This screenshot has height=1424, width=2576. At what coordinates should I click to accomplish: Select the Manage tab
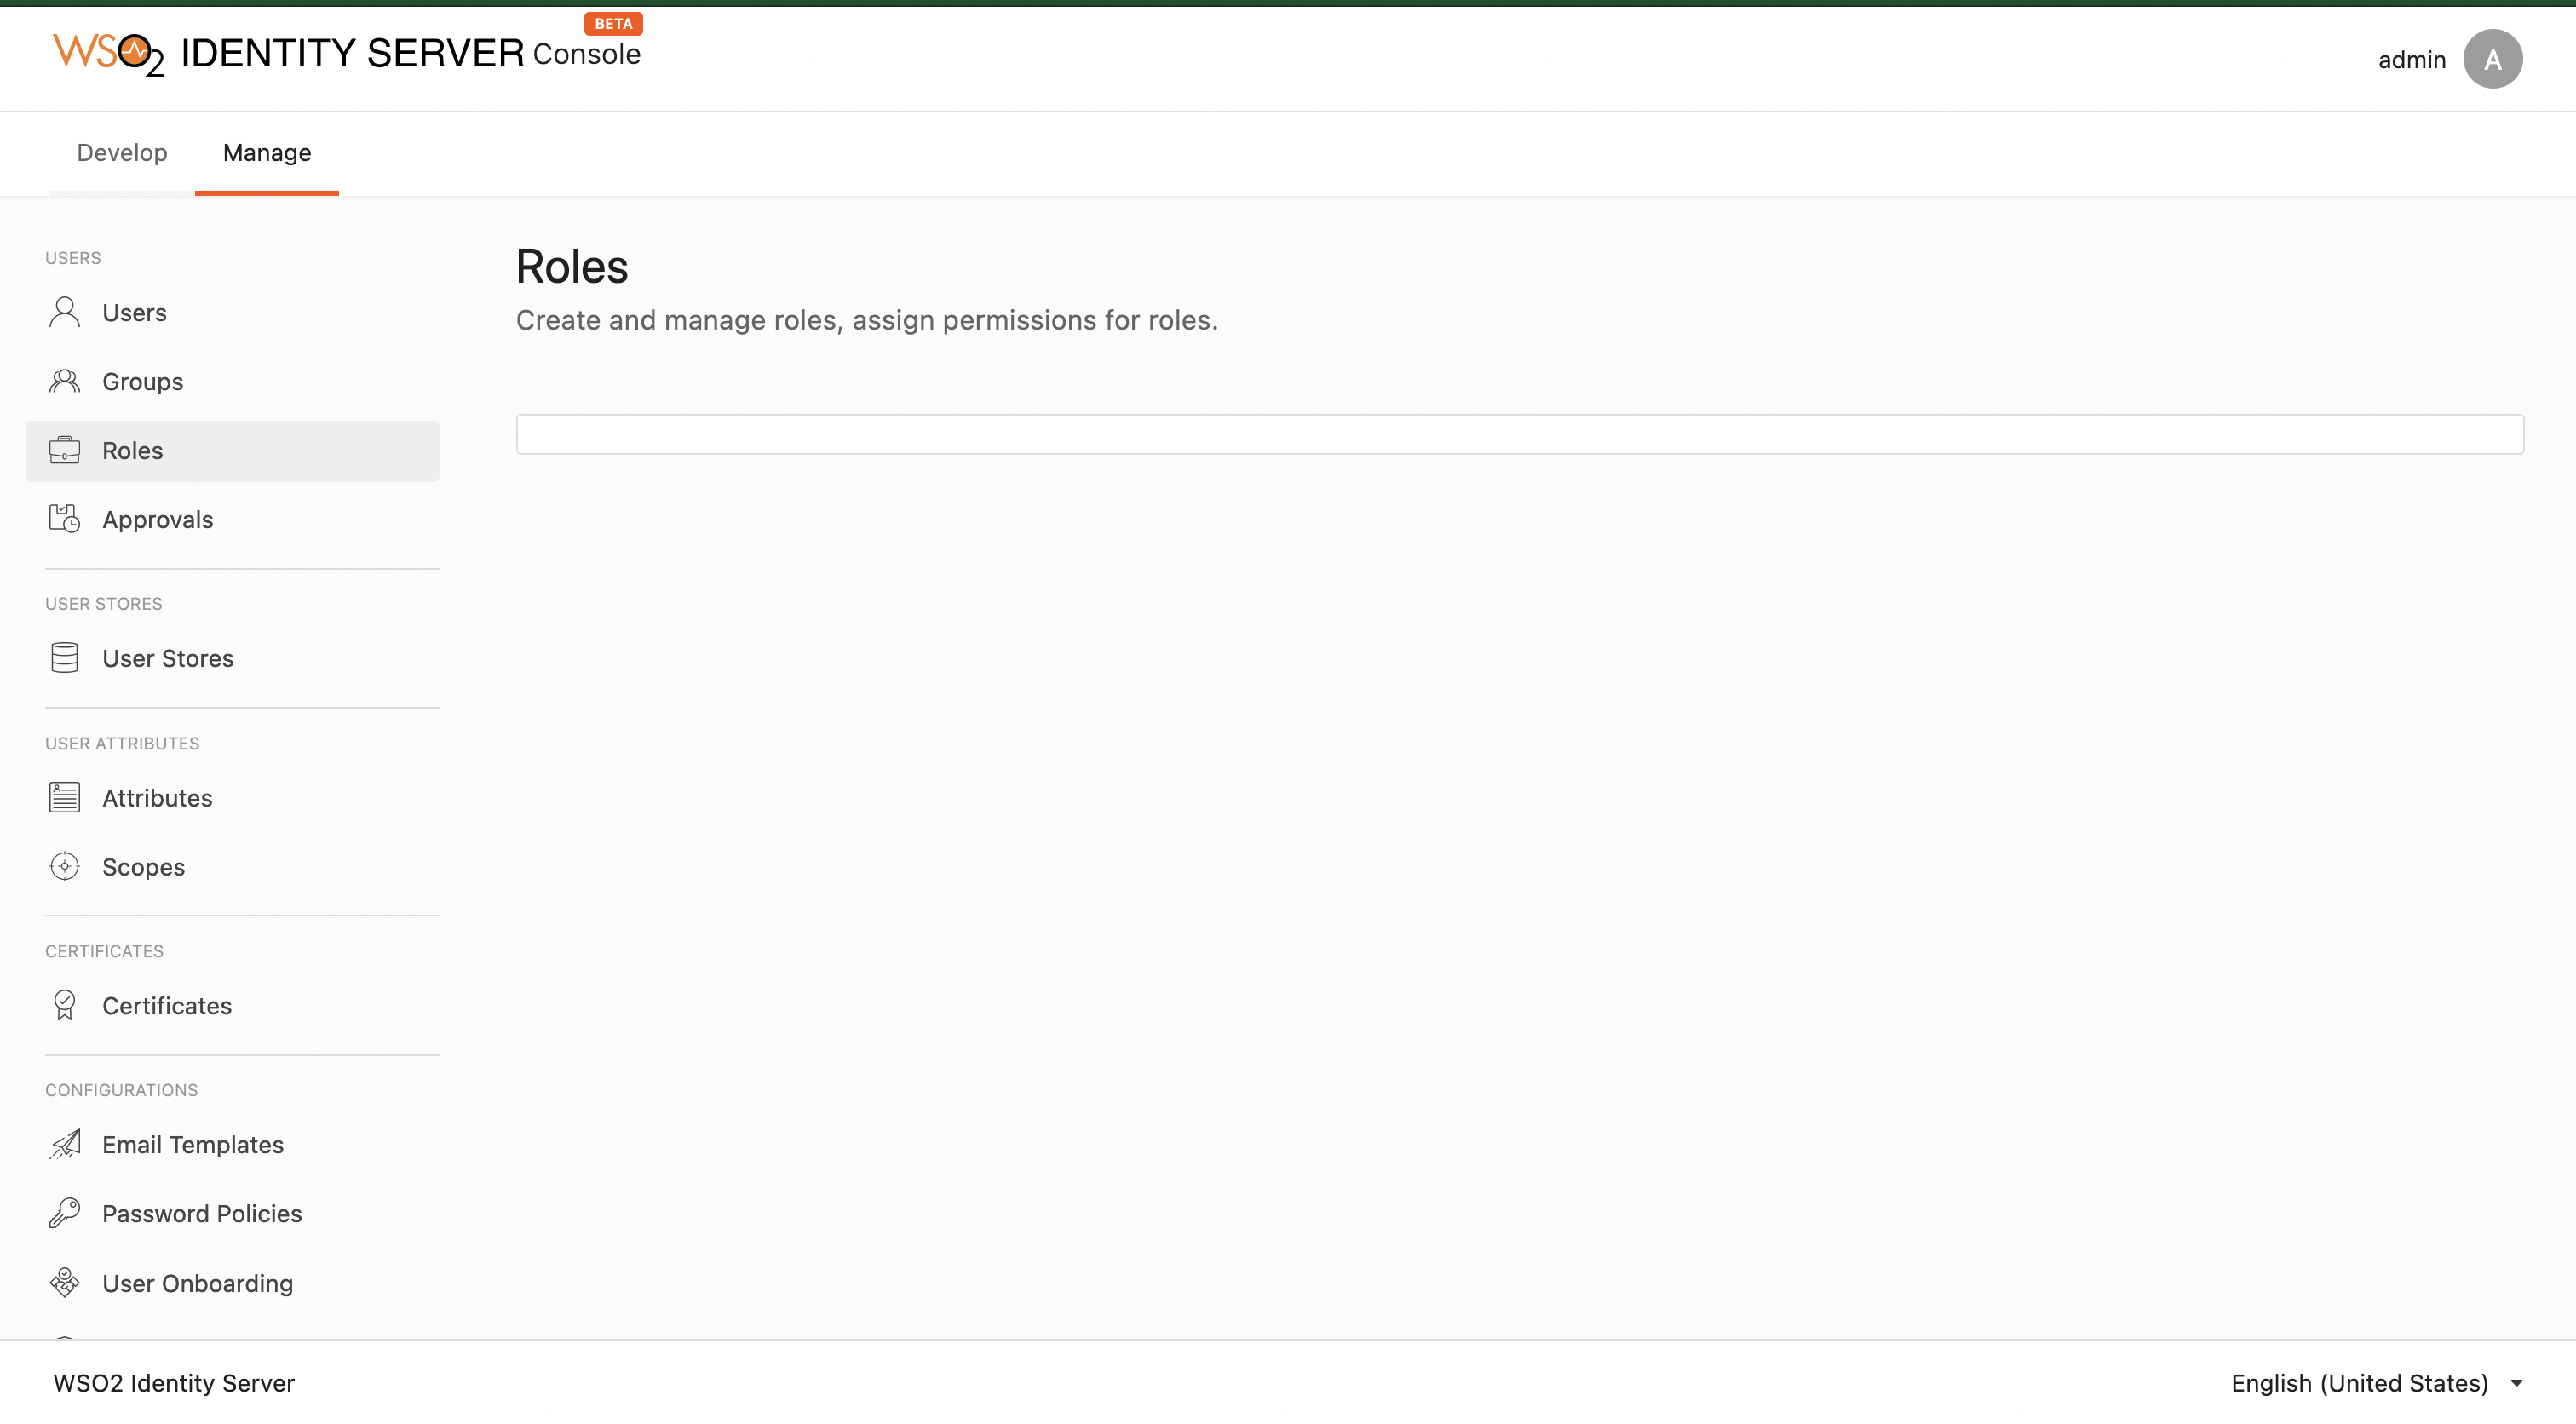pyautogui.click(x=266, y=152)
